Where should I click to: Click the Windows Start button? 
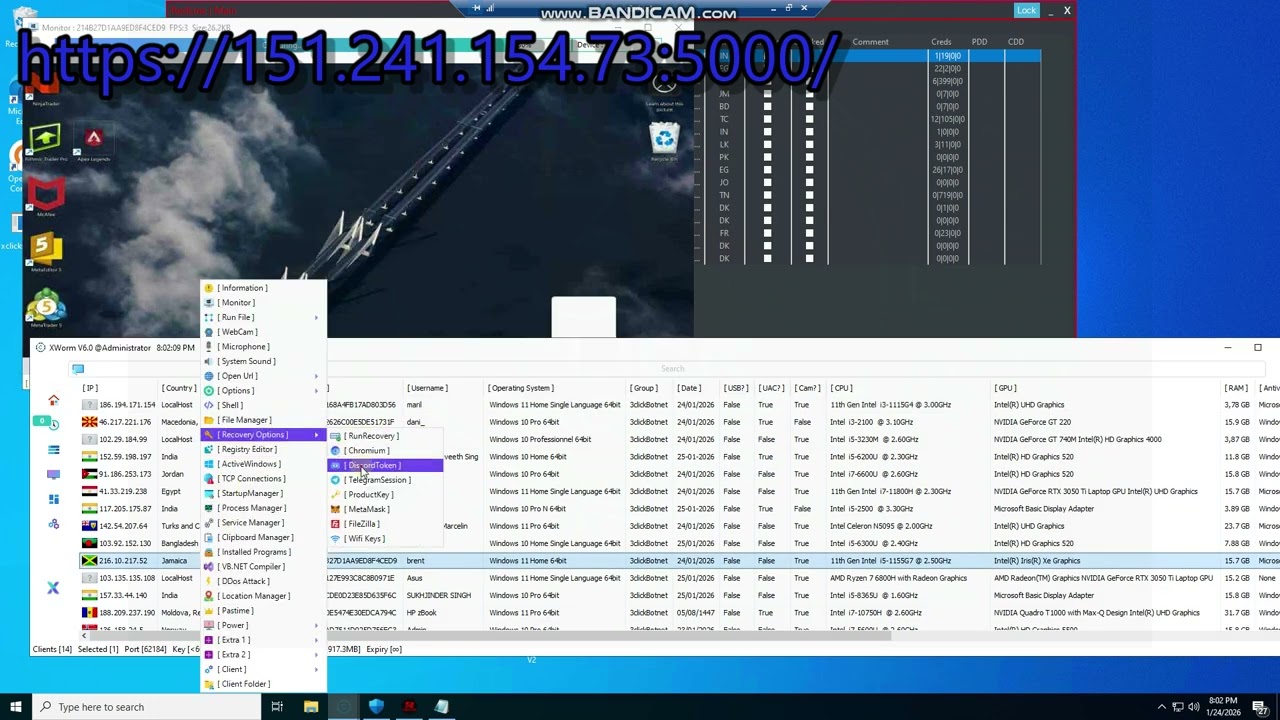16,707
